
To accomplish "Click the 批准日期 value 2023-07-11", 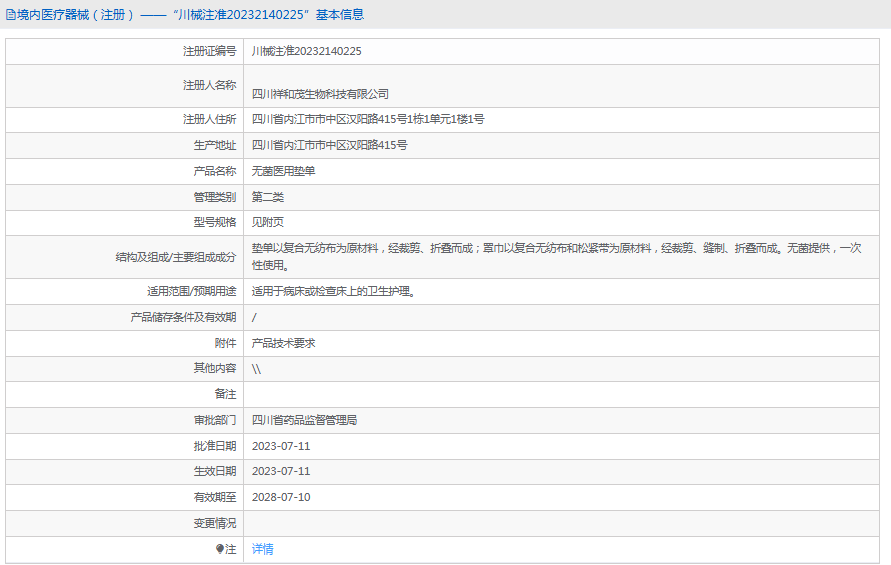I will (x=281, y=446).
